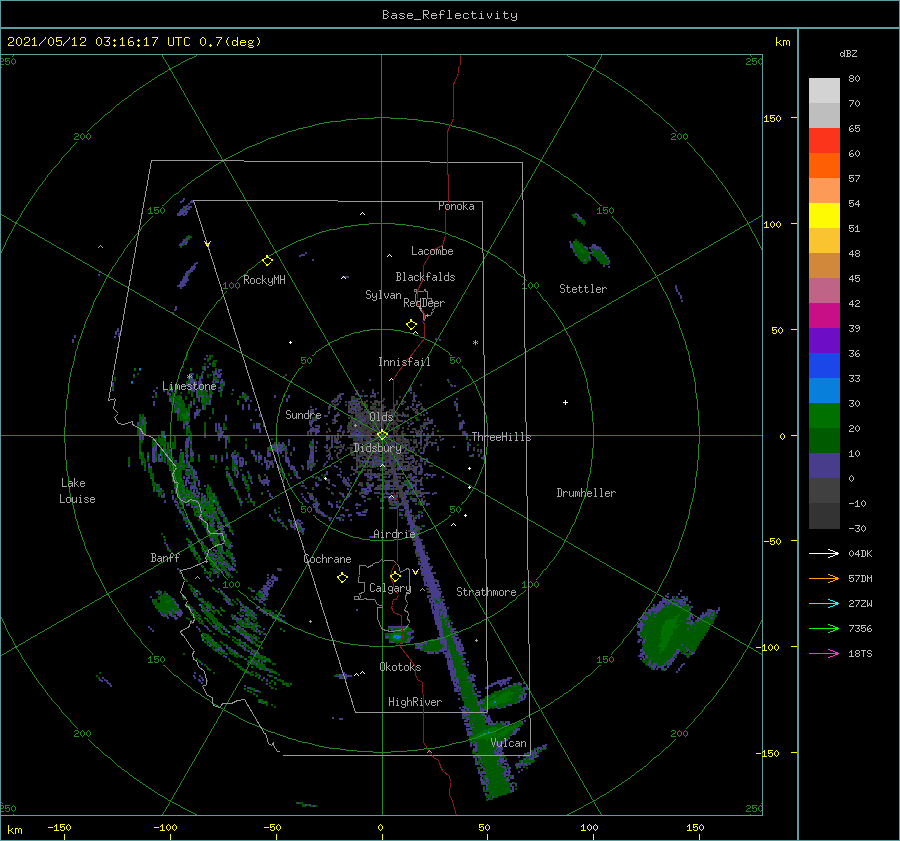Click the Ponoka label

456,206
